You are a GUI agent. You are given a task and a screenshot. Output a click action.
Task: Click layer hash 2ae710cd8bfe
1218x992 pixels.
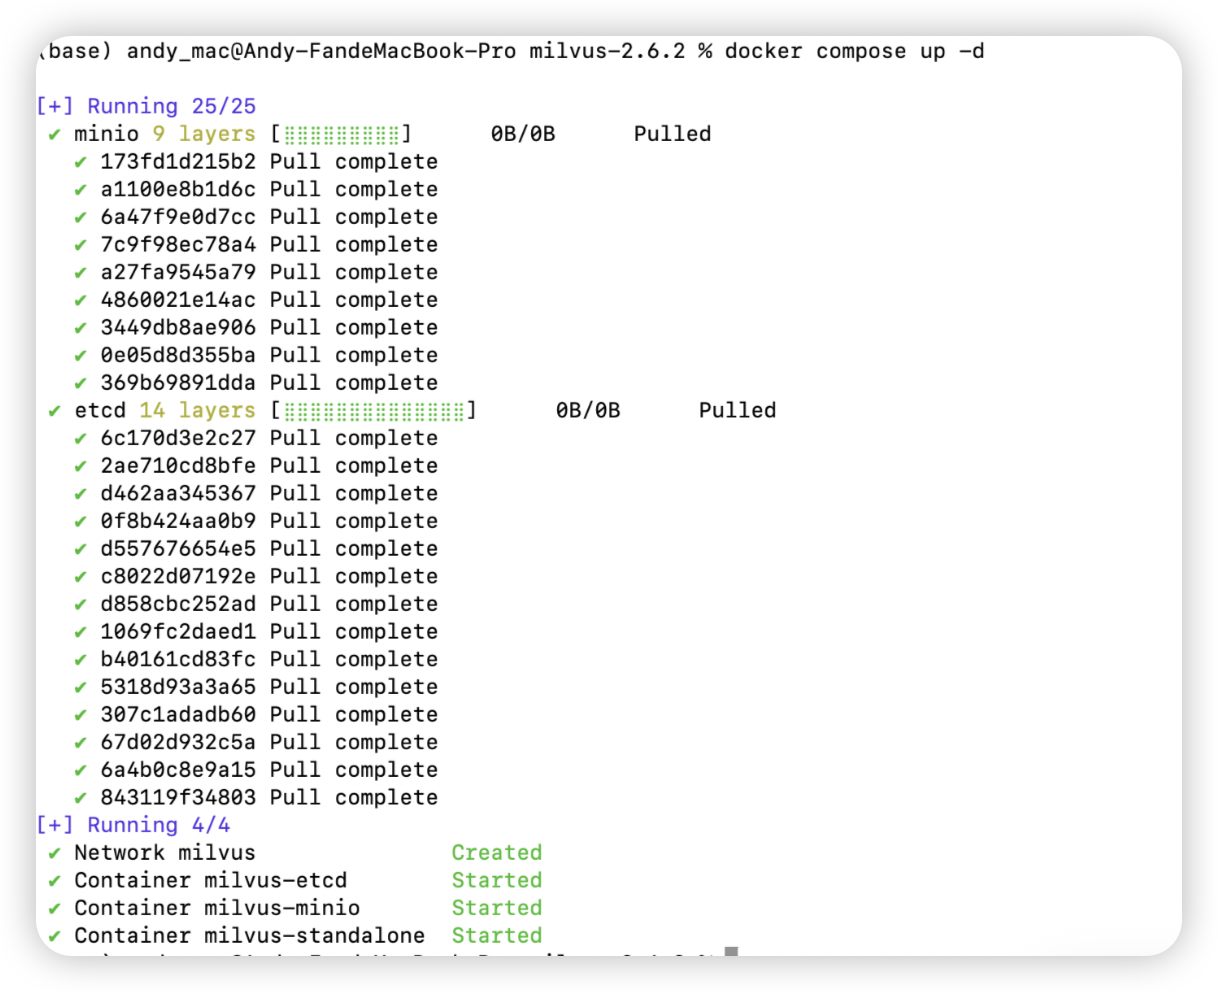[178, 466]
